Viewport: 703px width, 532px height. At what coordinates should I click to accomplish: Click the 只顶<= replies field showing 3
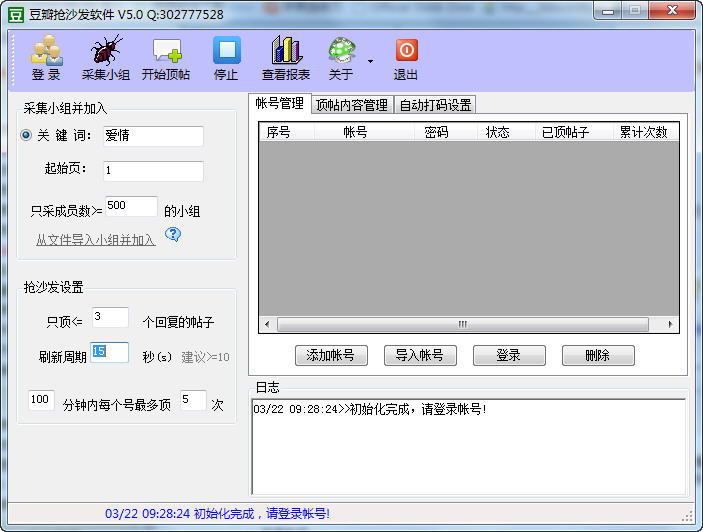pyautogui.click(x=110, y=317)
